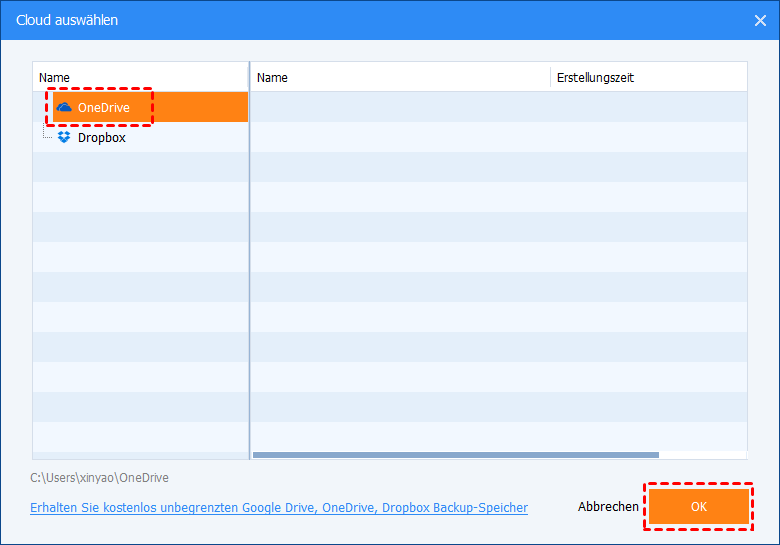Click the path text C:\Users\xinyao\OneDrive

(99, 478)
